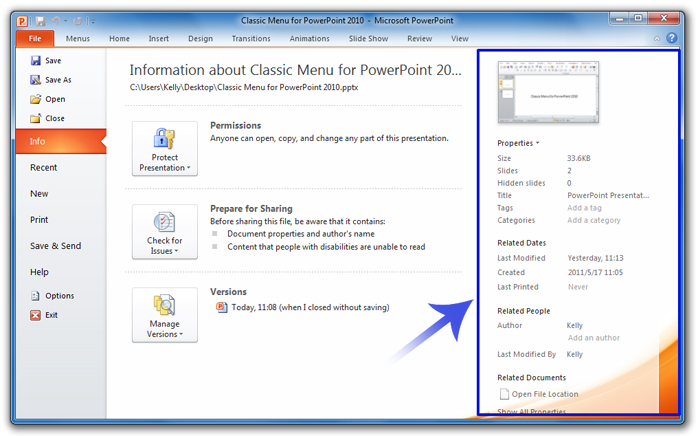This screenshot has width=700, height=436.
Task: Switch to the Insert tab
Action: 158,38
